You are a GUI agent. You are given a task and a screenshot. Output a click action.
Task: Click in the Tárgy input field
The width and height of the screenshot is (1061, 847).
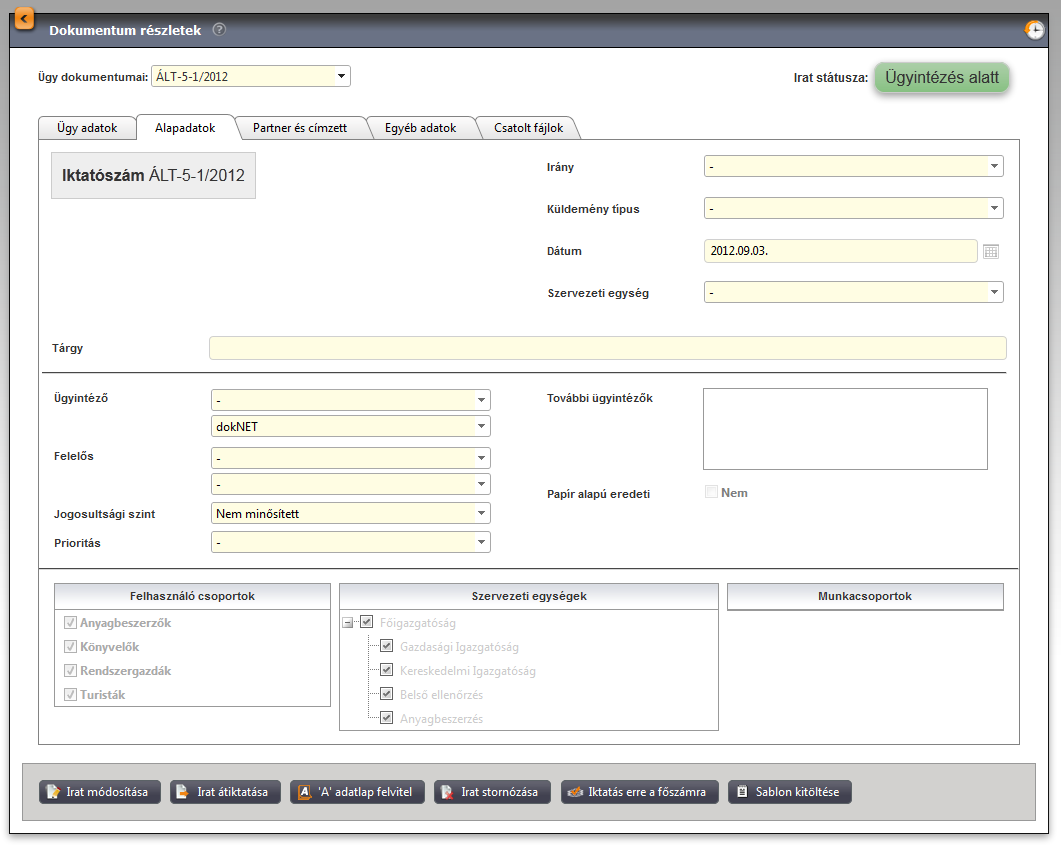pos(608,348)
